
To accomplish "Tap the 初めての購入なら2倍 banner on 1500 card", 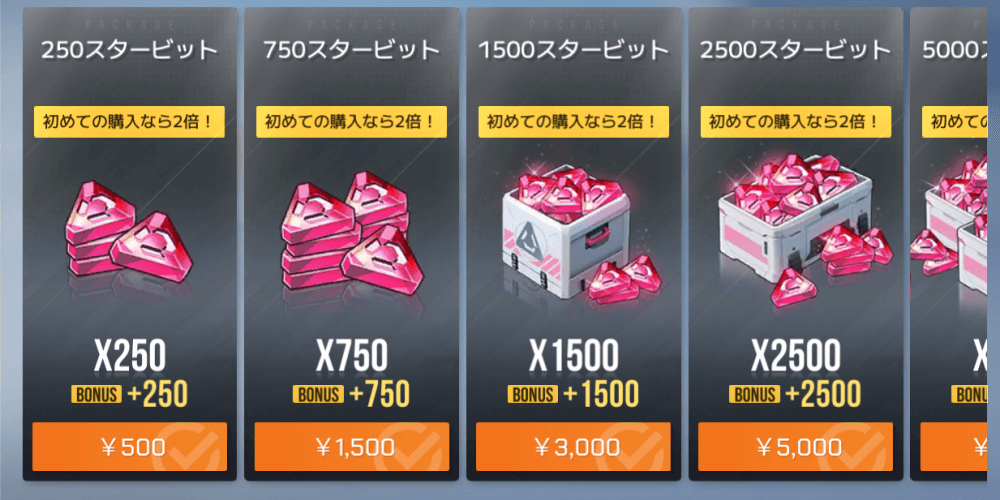I will click(x=573, y=122).
